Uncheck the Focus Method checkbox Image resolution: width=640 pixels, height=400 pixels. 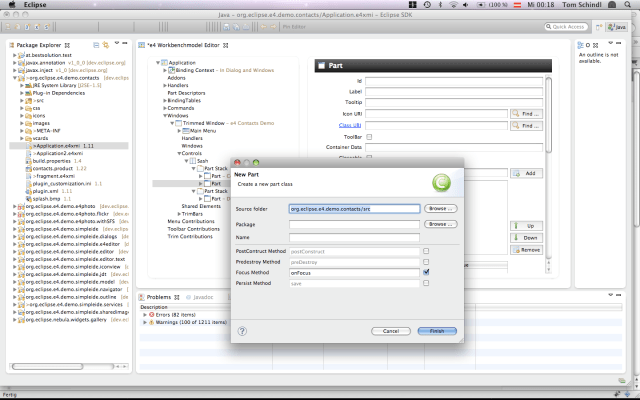426,272
